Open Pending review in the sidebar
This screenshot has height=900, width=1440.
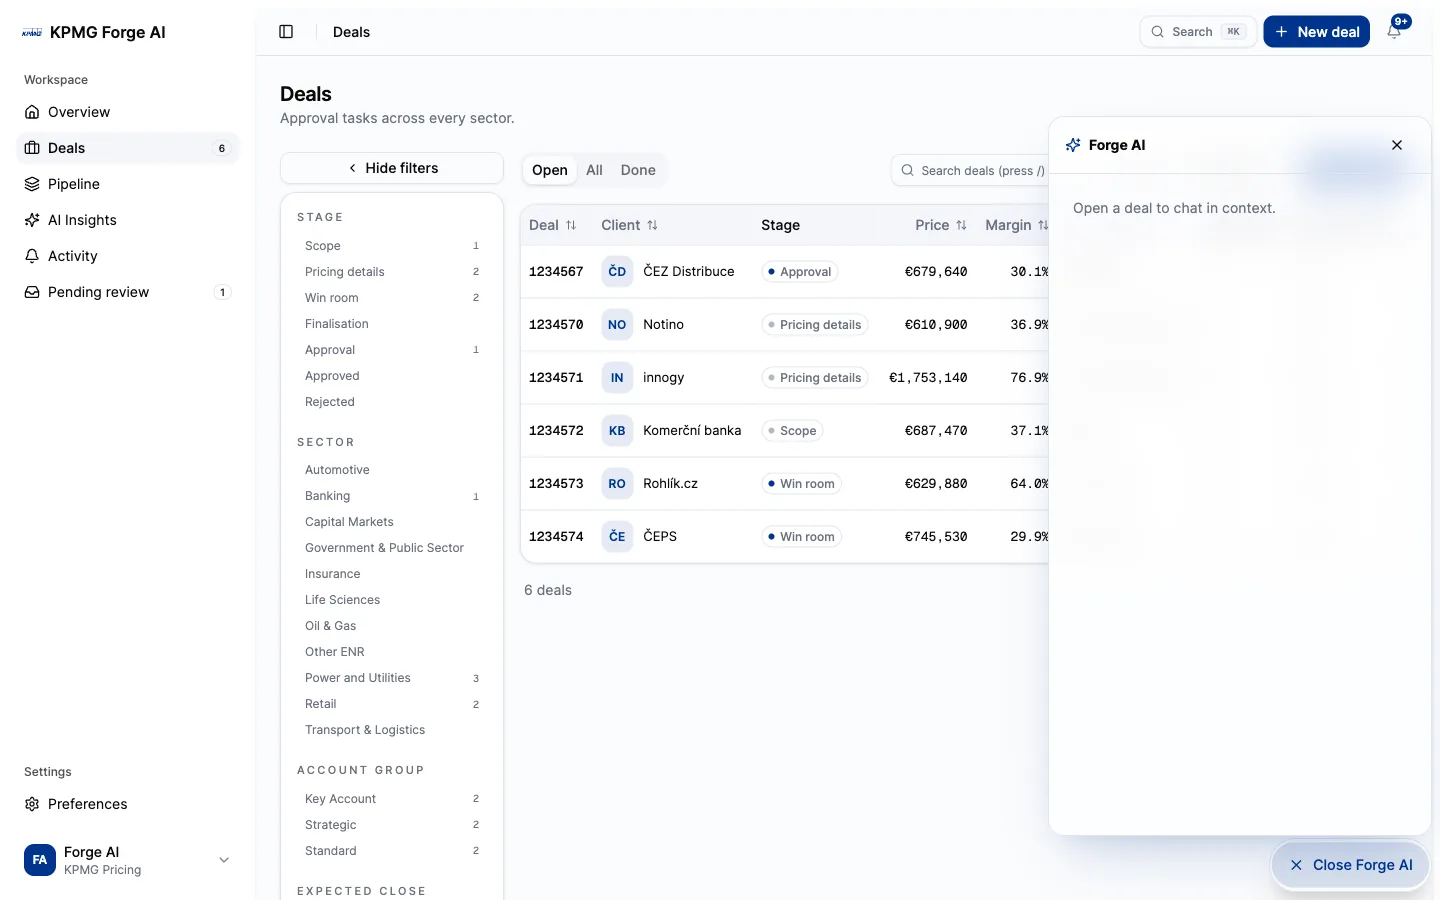[x=128, y=292]
